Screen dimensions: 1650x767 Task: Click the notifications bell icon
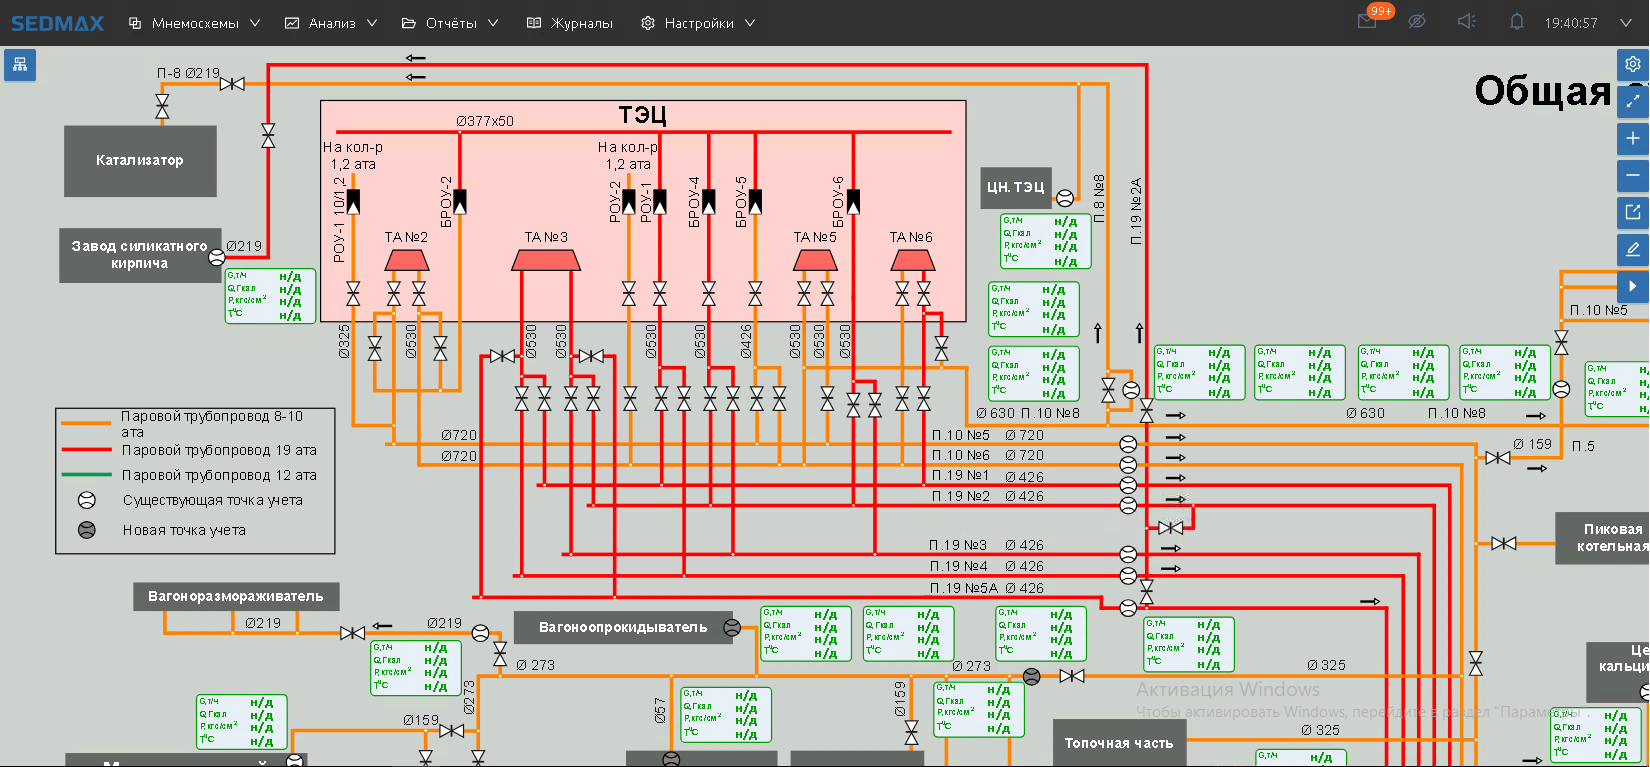tap(1516, 22)
